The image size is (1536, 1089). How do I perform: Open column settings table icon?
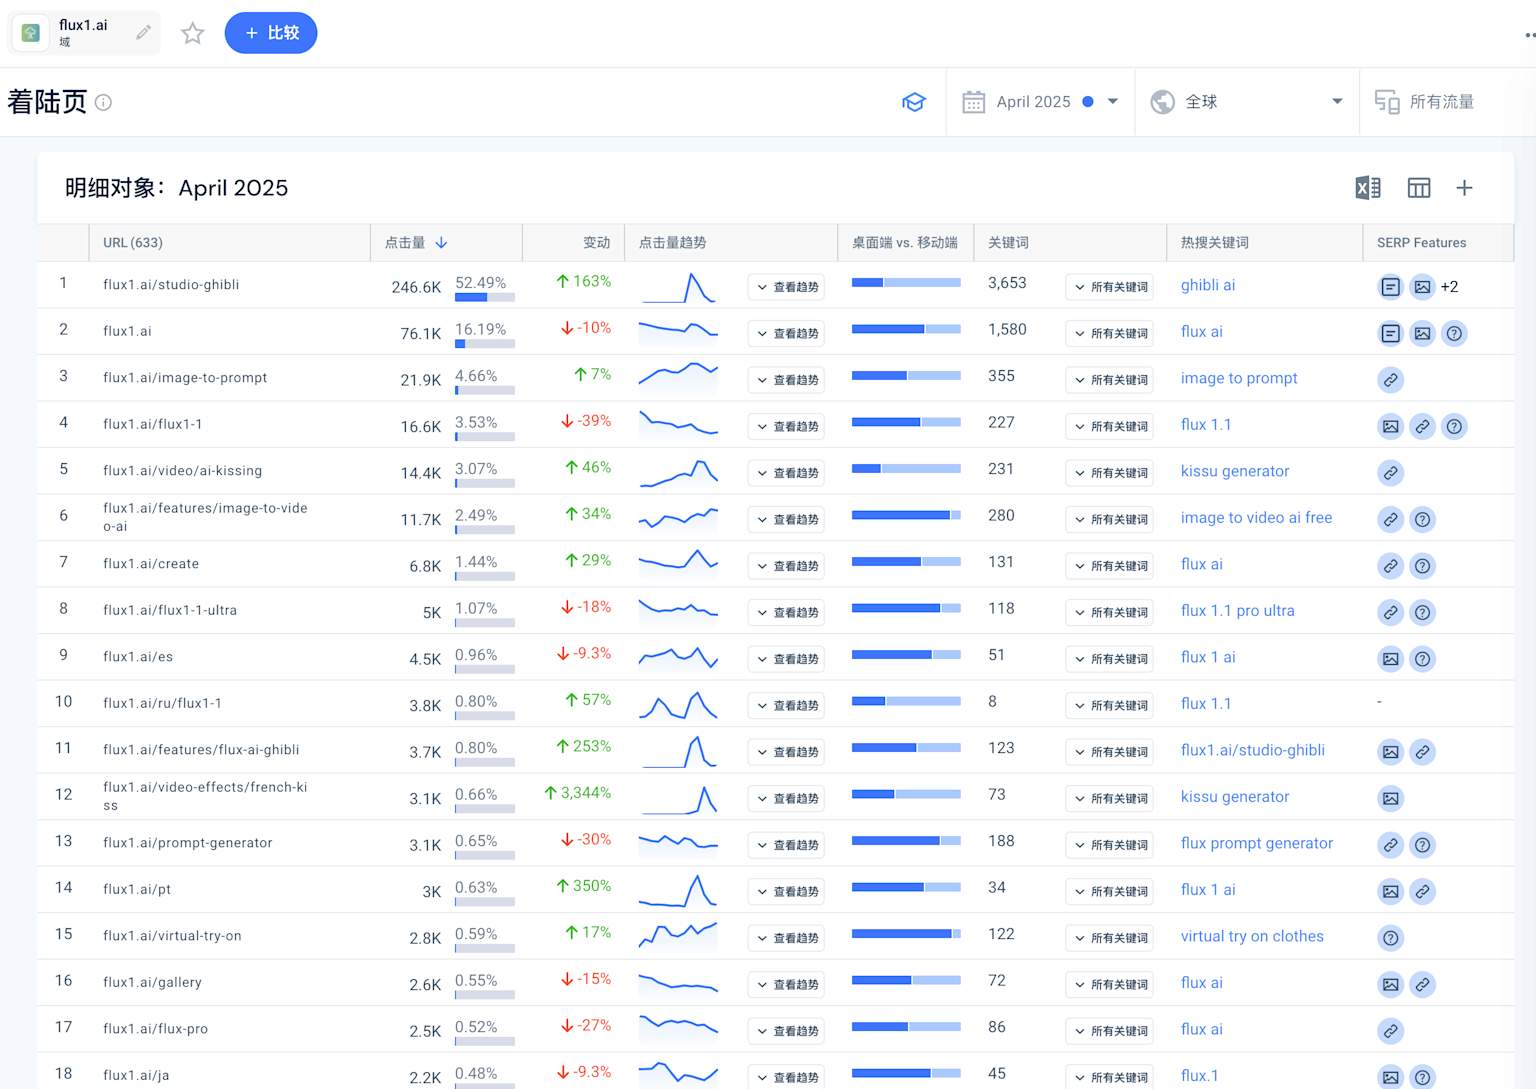click(x=1419, y=188)
